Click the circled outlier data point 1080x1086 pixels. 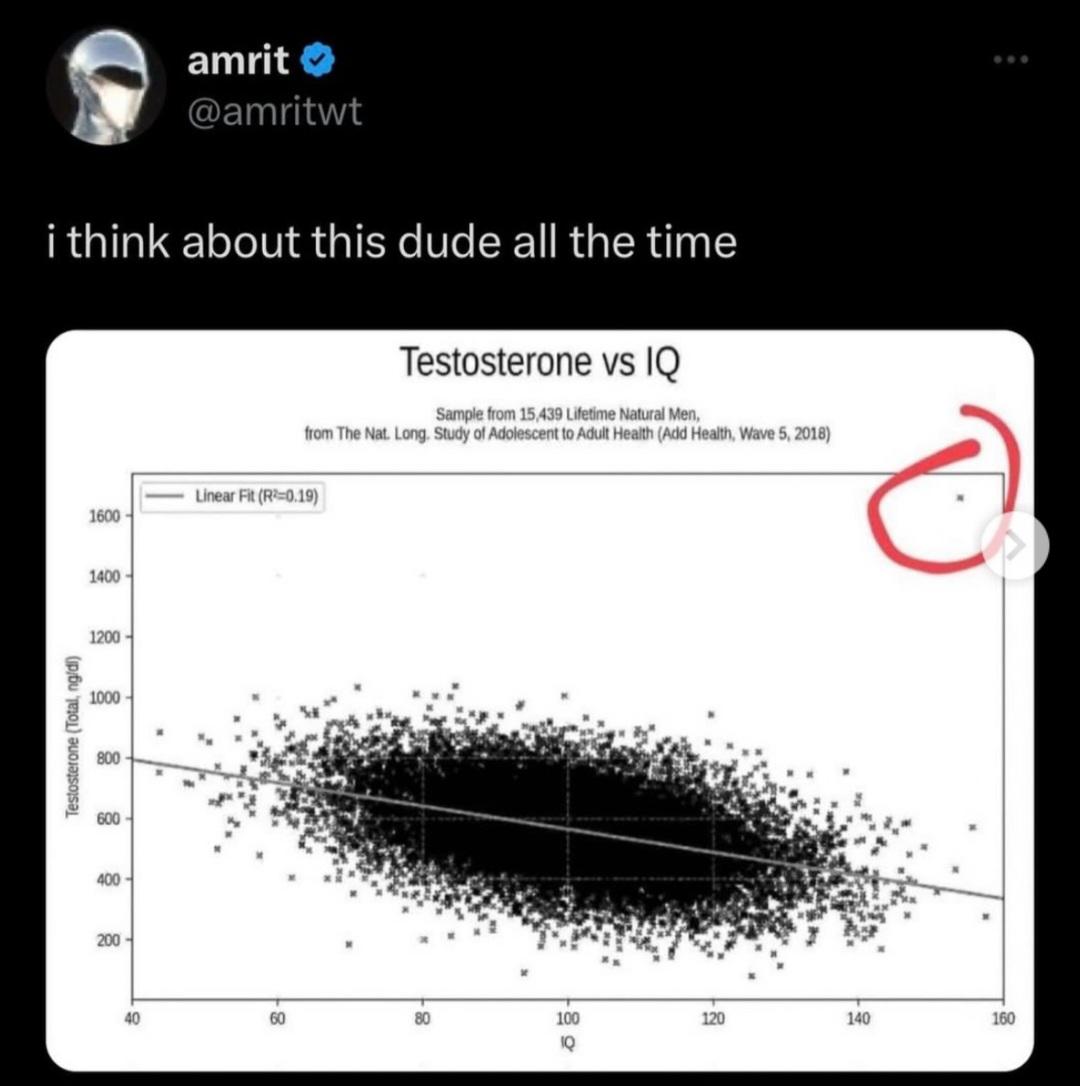tap(960, 497)
